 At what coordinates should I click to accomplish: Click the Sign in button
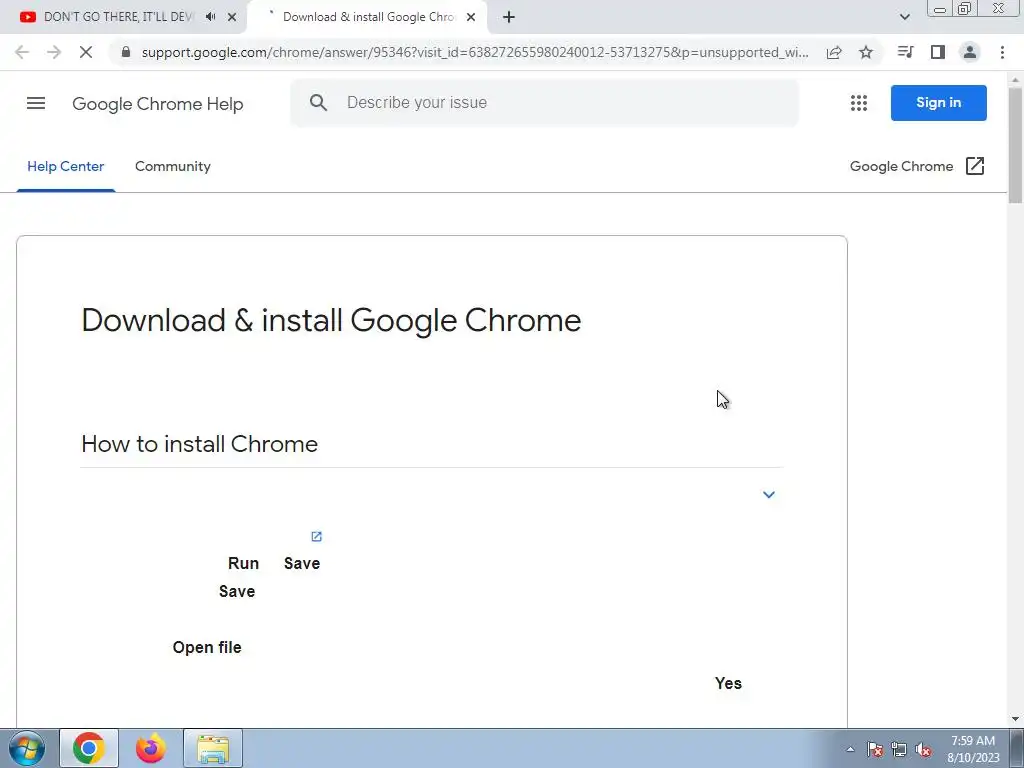pos(938,103)
